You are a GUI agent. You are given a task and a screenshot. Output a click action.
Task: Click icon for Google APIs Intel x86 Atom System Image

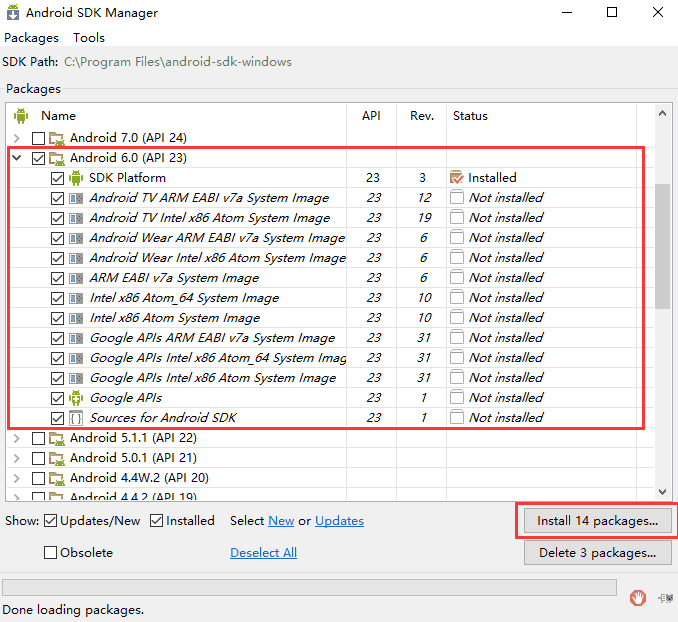tap(76, 378)
